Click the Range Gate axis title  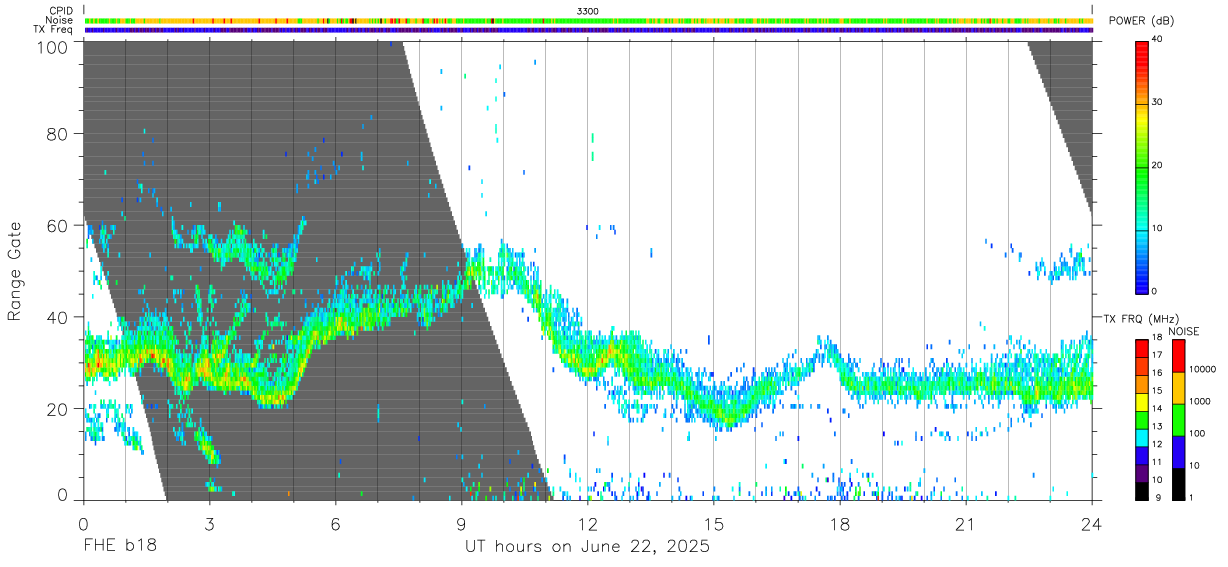[16, 271]
